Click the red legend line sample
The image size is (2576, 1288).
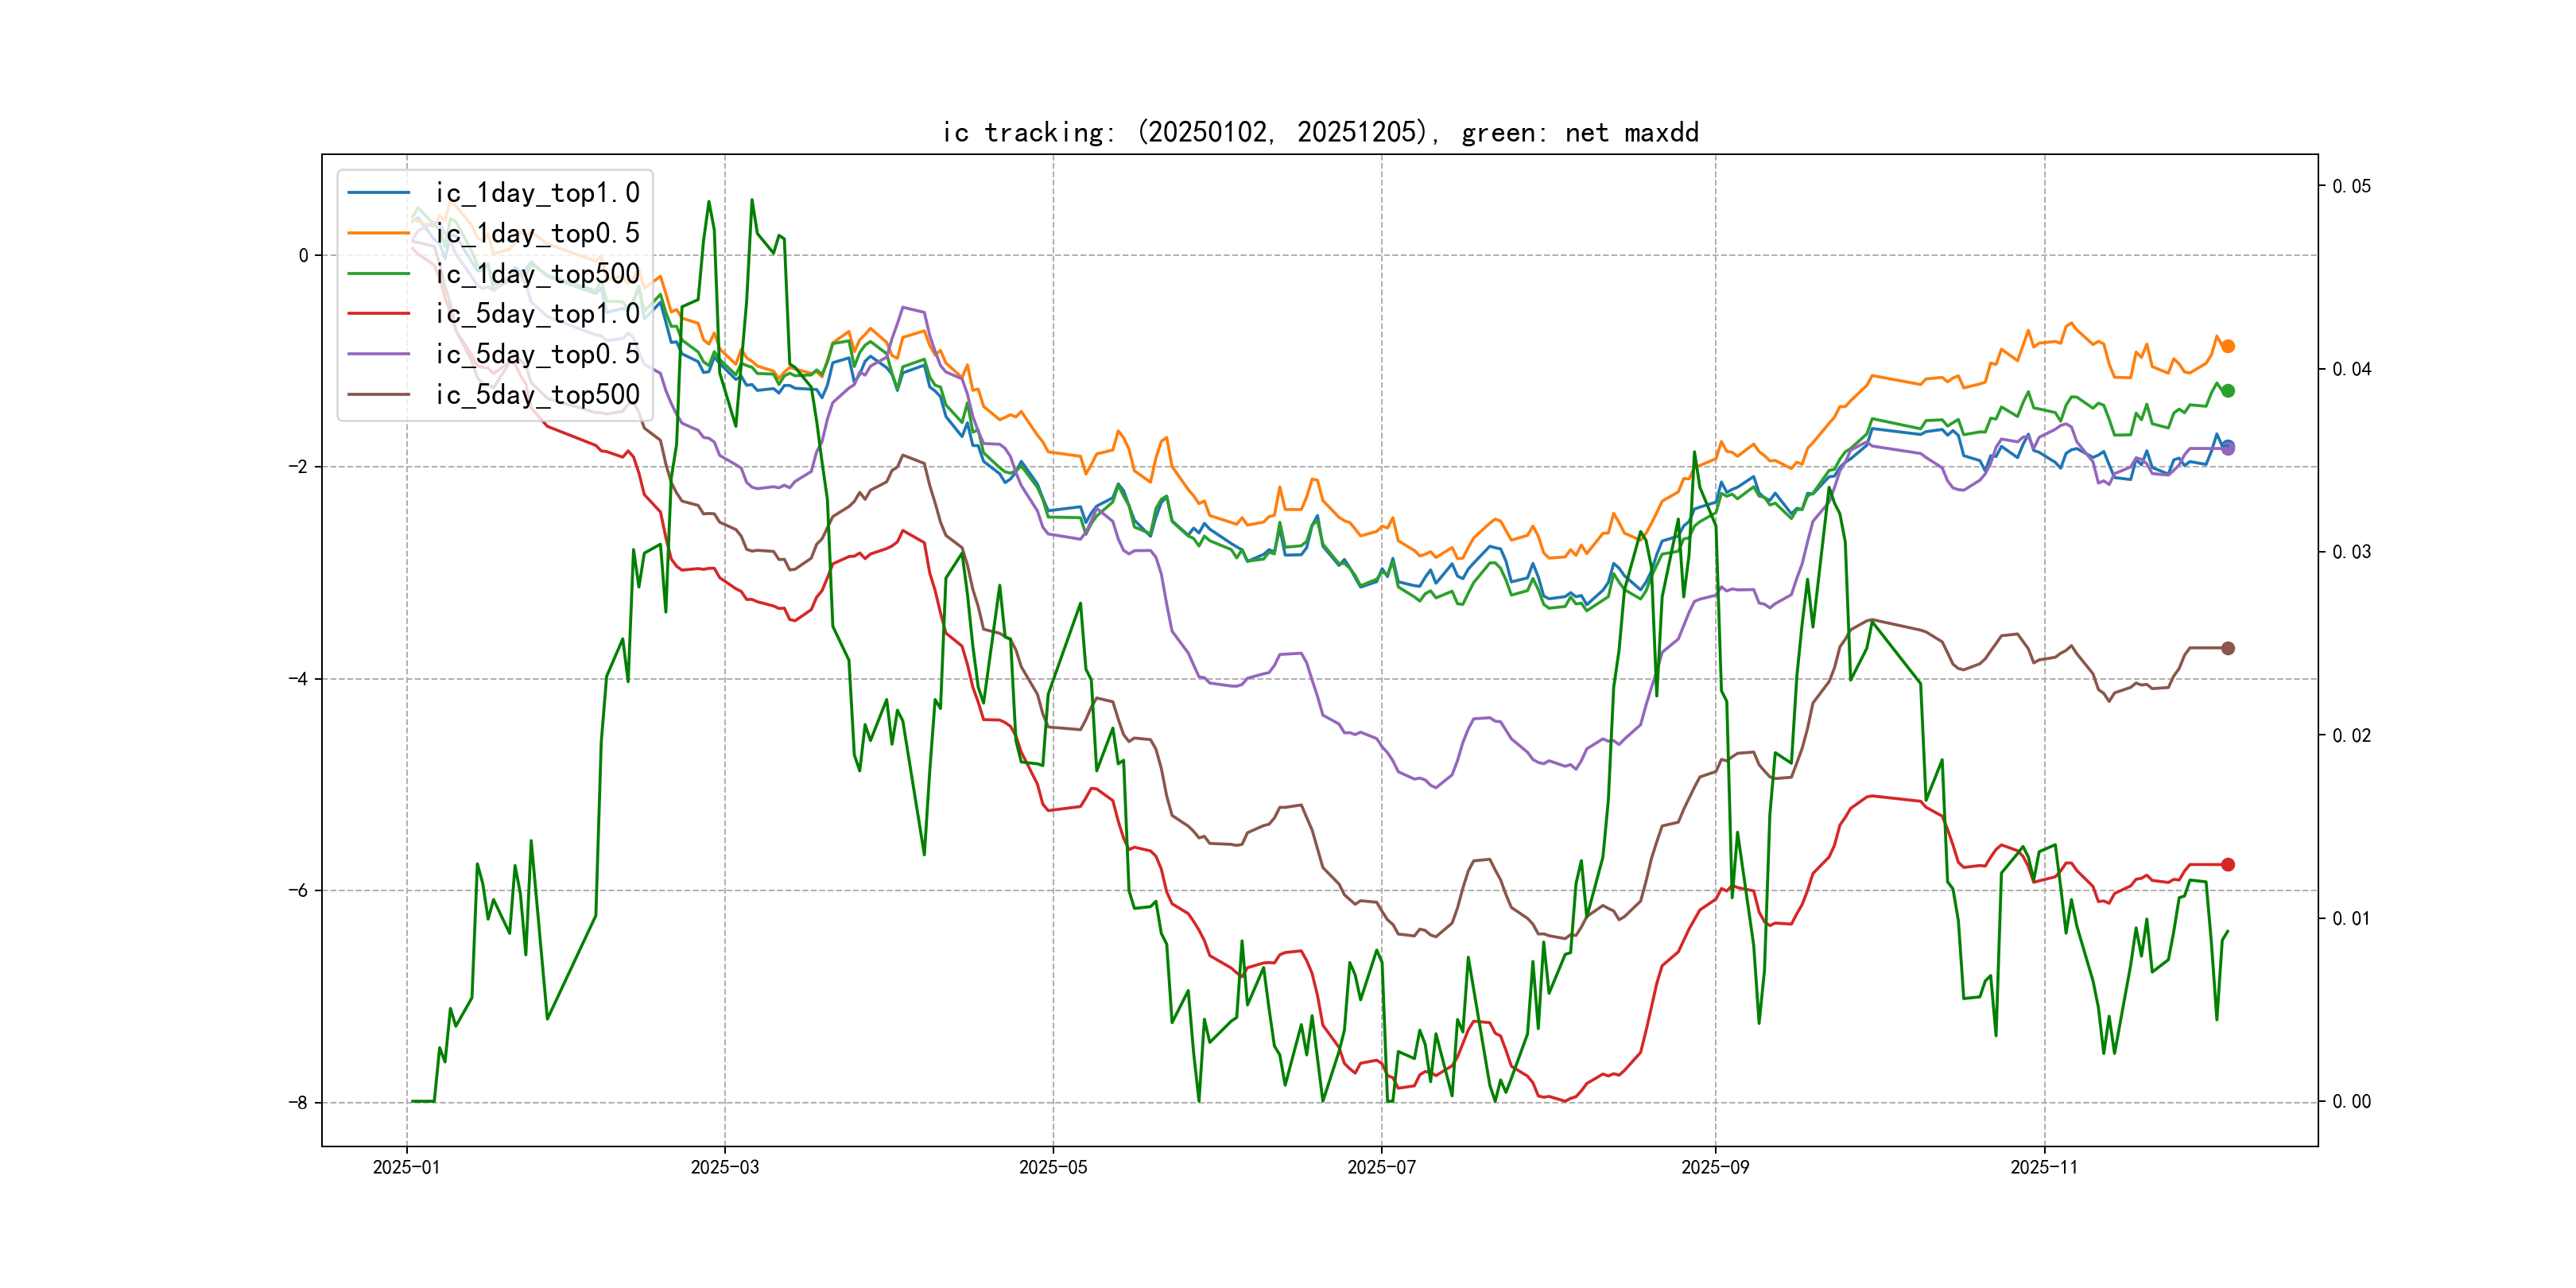(x=378, y=313)
